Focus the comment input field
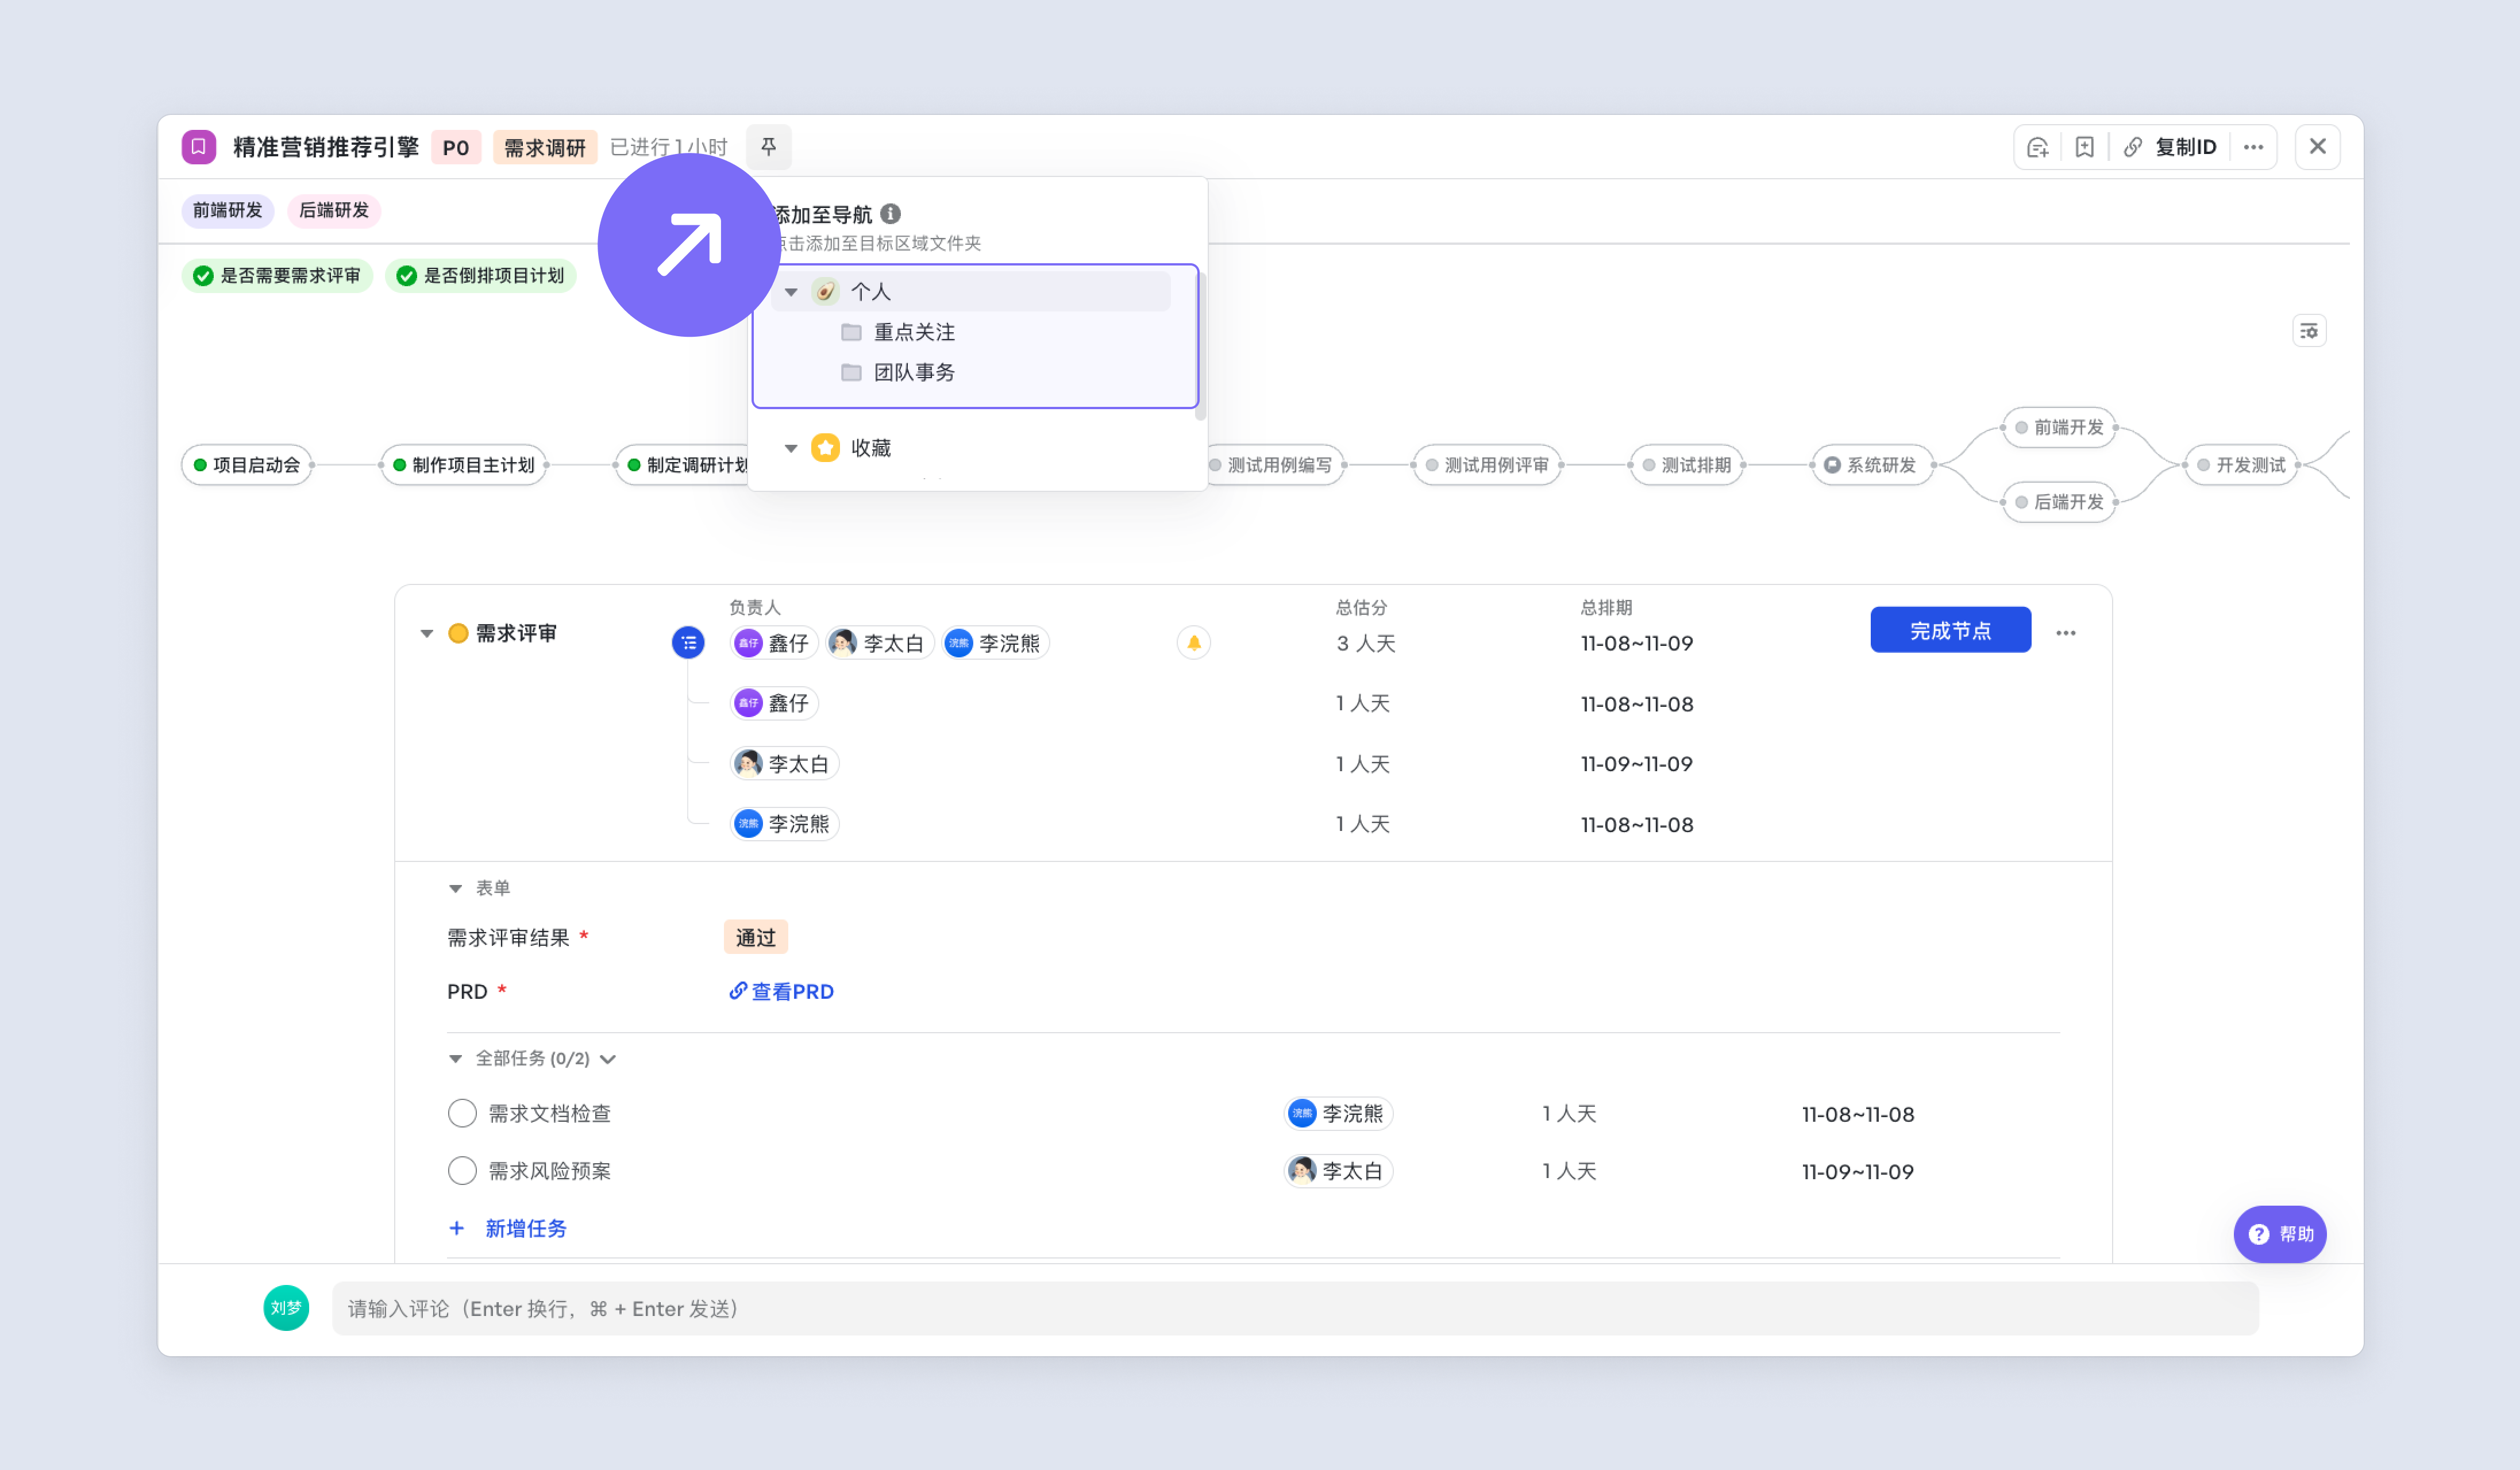2520x1470 pixels. 1295,1308
